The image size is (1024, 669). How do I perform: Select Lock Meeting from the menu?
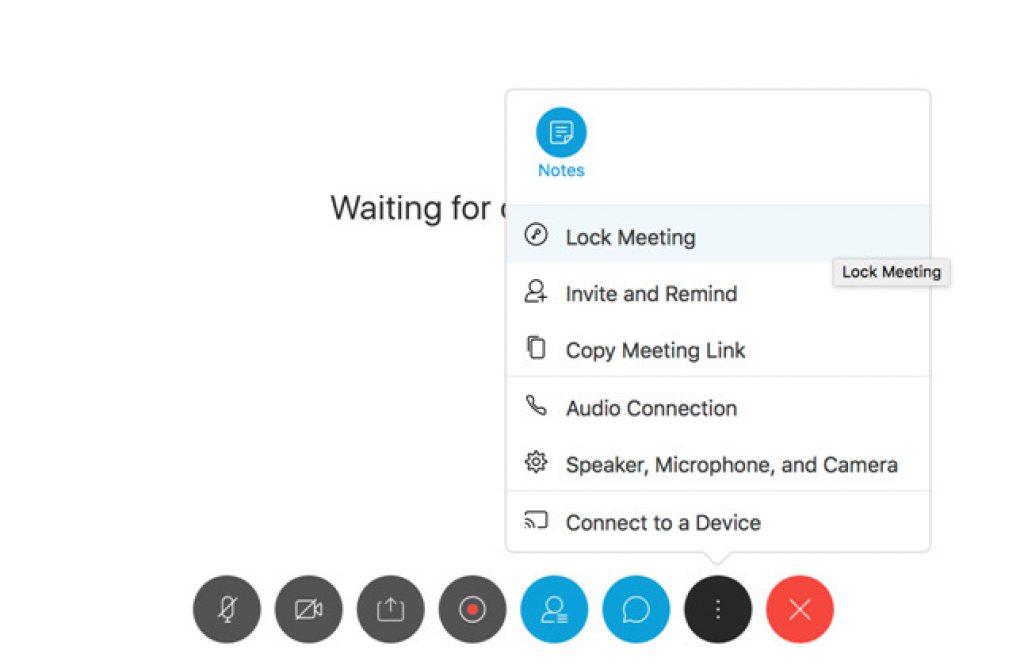click(x=718, y=235)
